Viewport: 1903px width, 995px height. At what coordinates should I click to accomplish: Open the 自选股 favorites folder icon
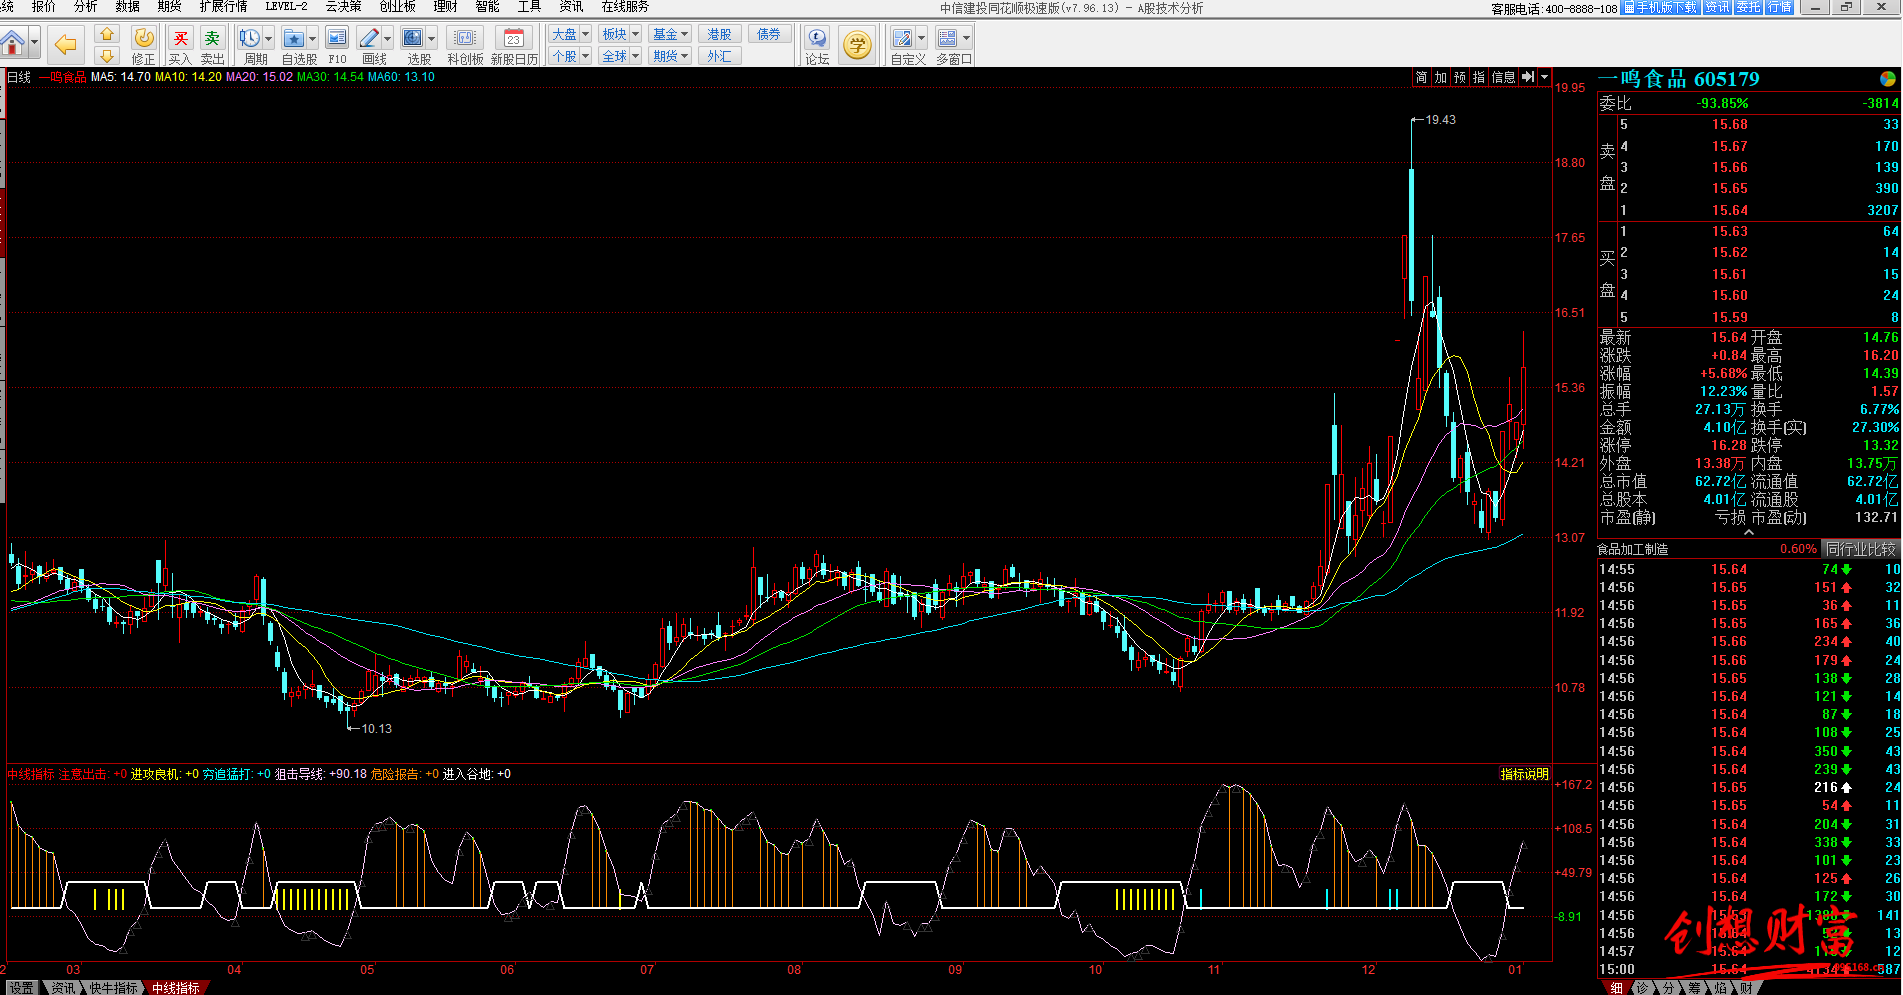tap(293, 38)
